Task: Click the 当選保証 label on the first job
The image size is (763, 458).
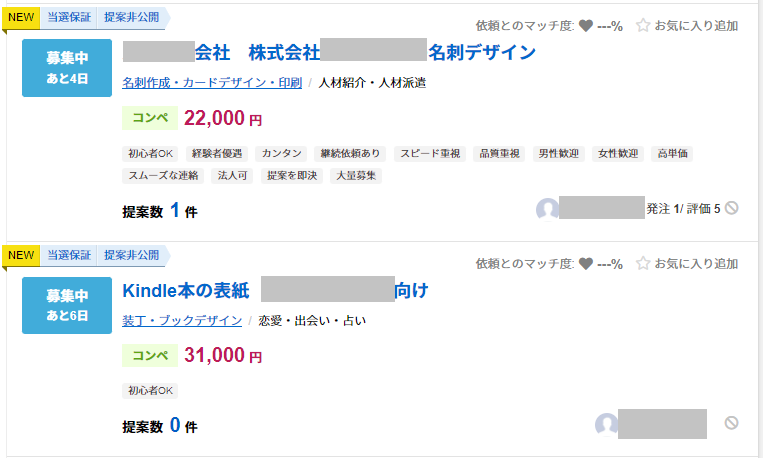Action: [69, 18]
